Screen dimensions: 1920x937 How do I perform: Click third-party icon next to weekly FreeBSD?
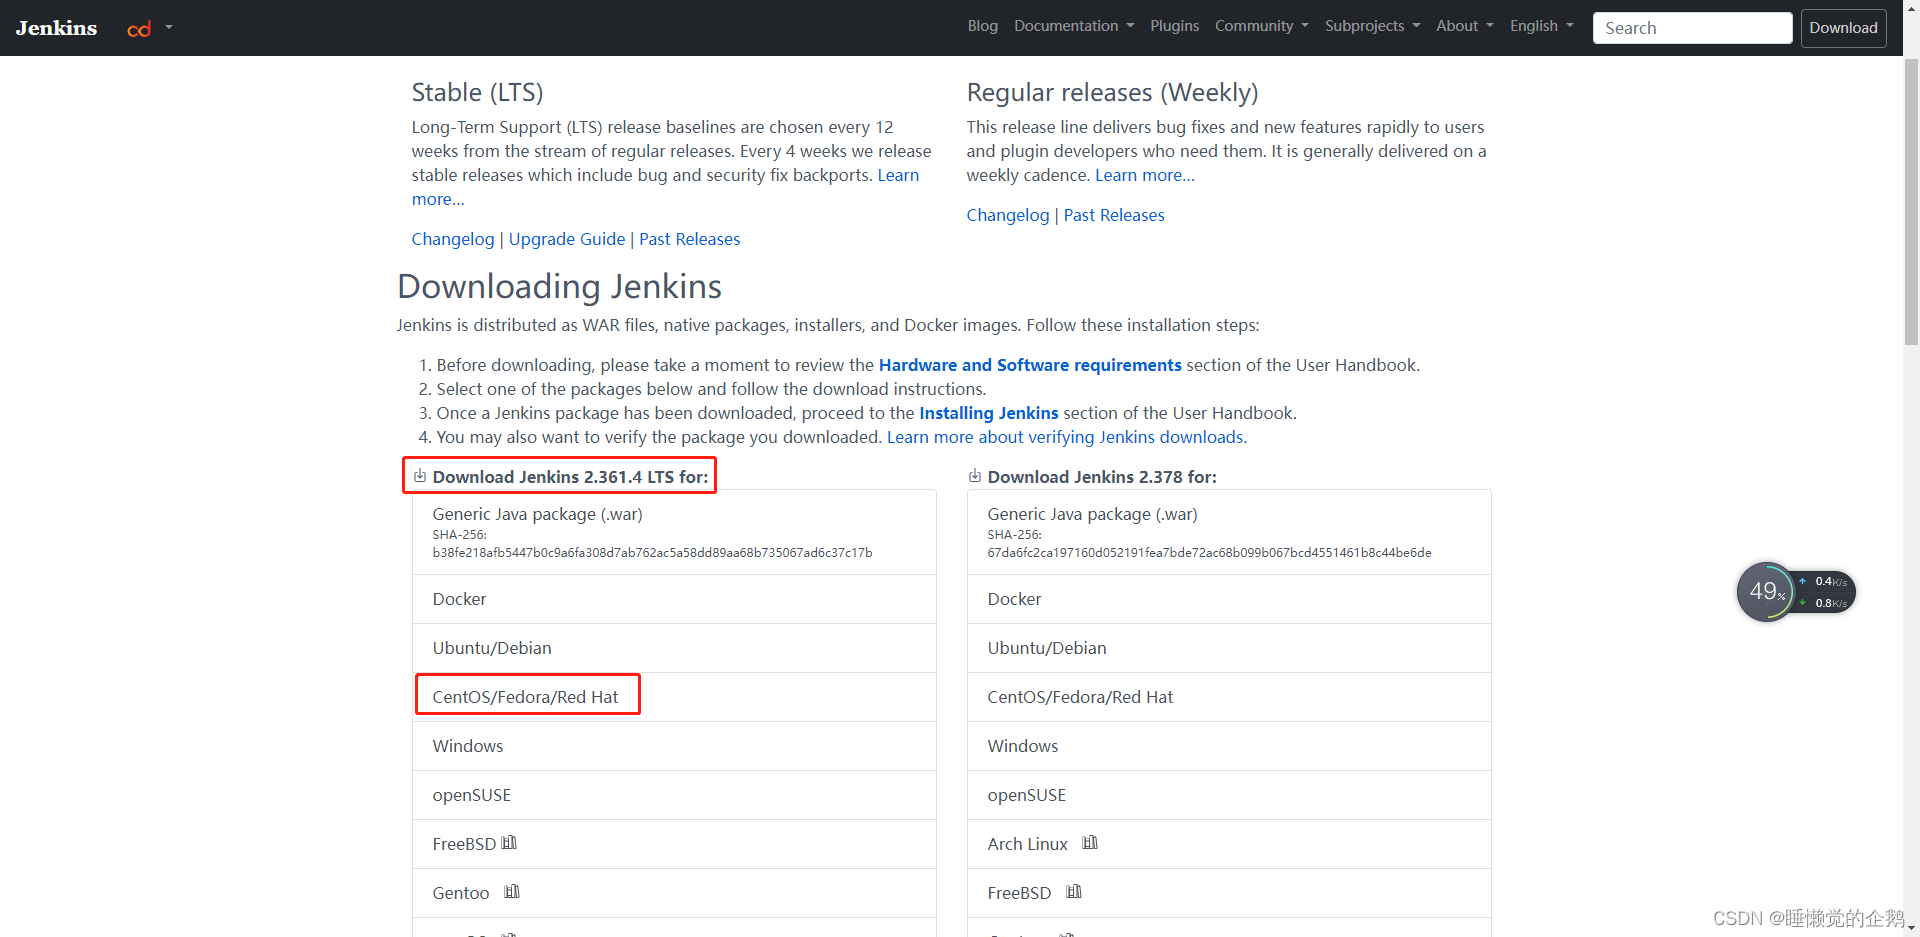pos(1074,892)
